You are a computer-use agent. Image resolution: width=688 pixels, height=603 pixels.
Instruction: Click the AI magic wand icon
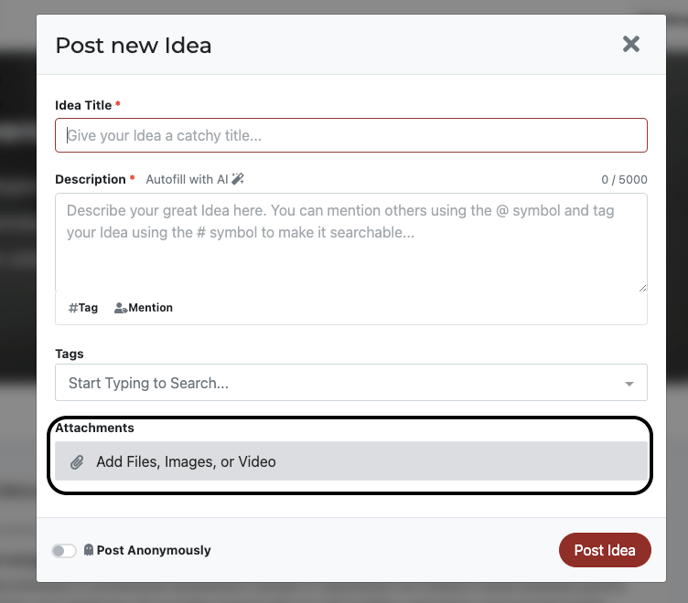click(237, 179)
